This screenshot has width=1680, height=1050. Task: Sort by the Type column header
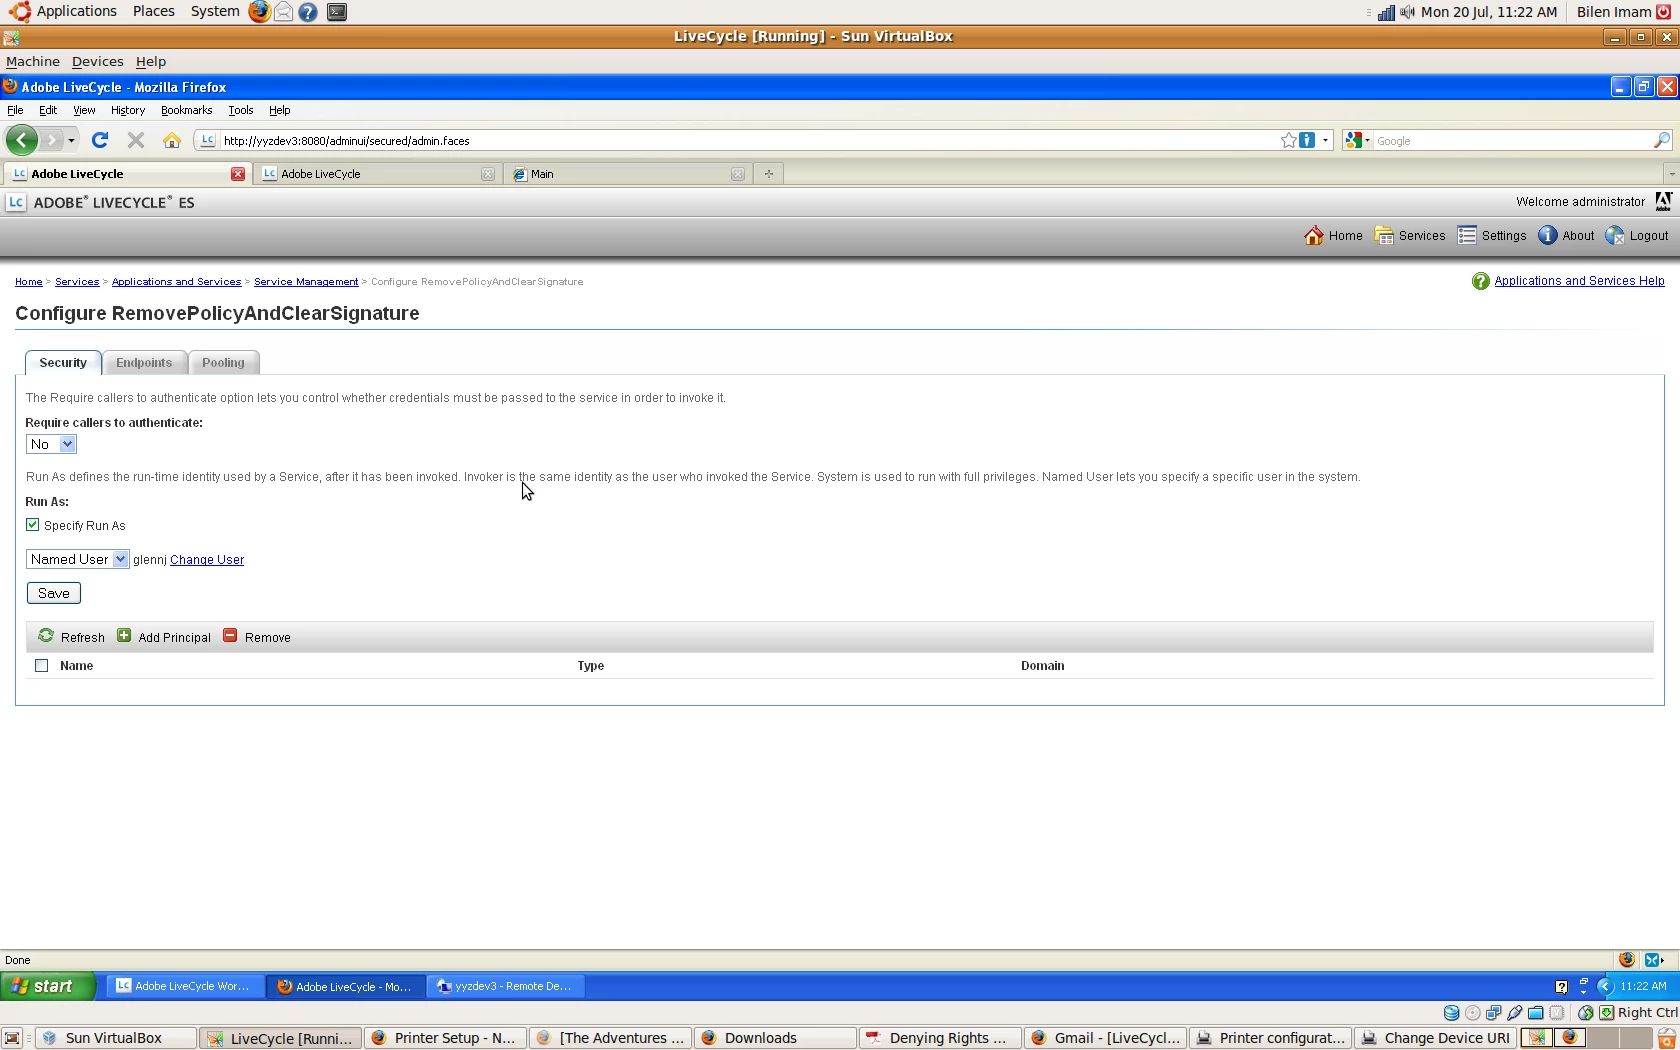click(x=590, y=666)
